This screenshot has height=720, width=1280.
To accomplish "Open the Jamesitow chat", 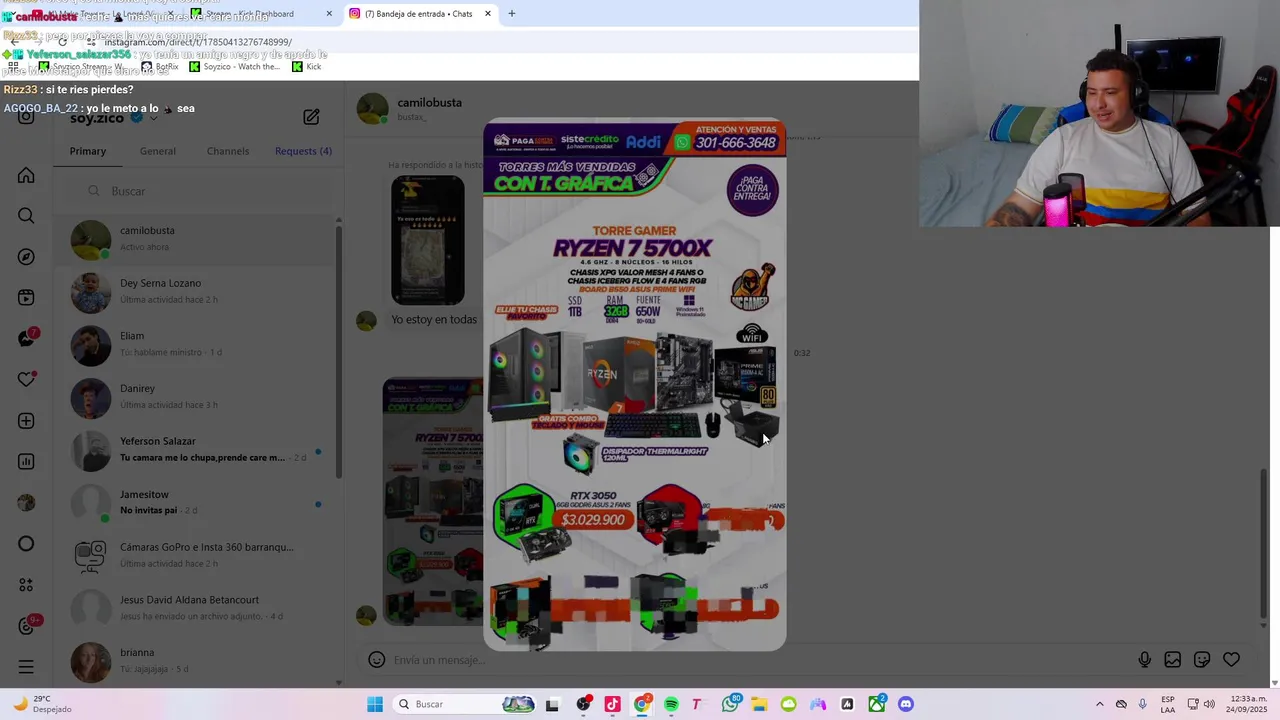I will (x=195, y=503).
